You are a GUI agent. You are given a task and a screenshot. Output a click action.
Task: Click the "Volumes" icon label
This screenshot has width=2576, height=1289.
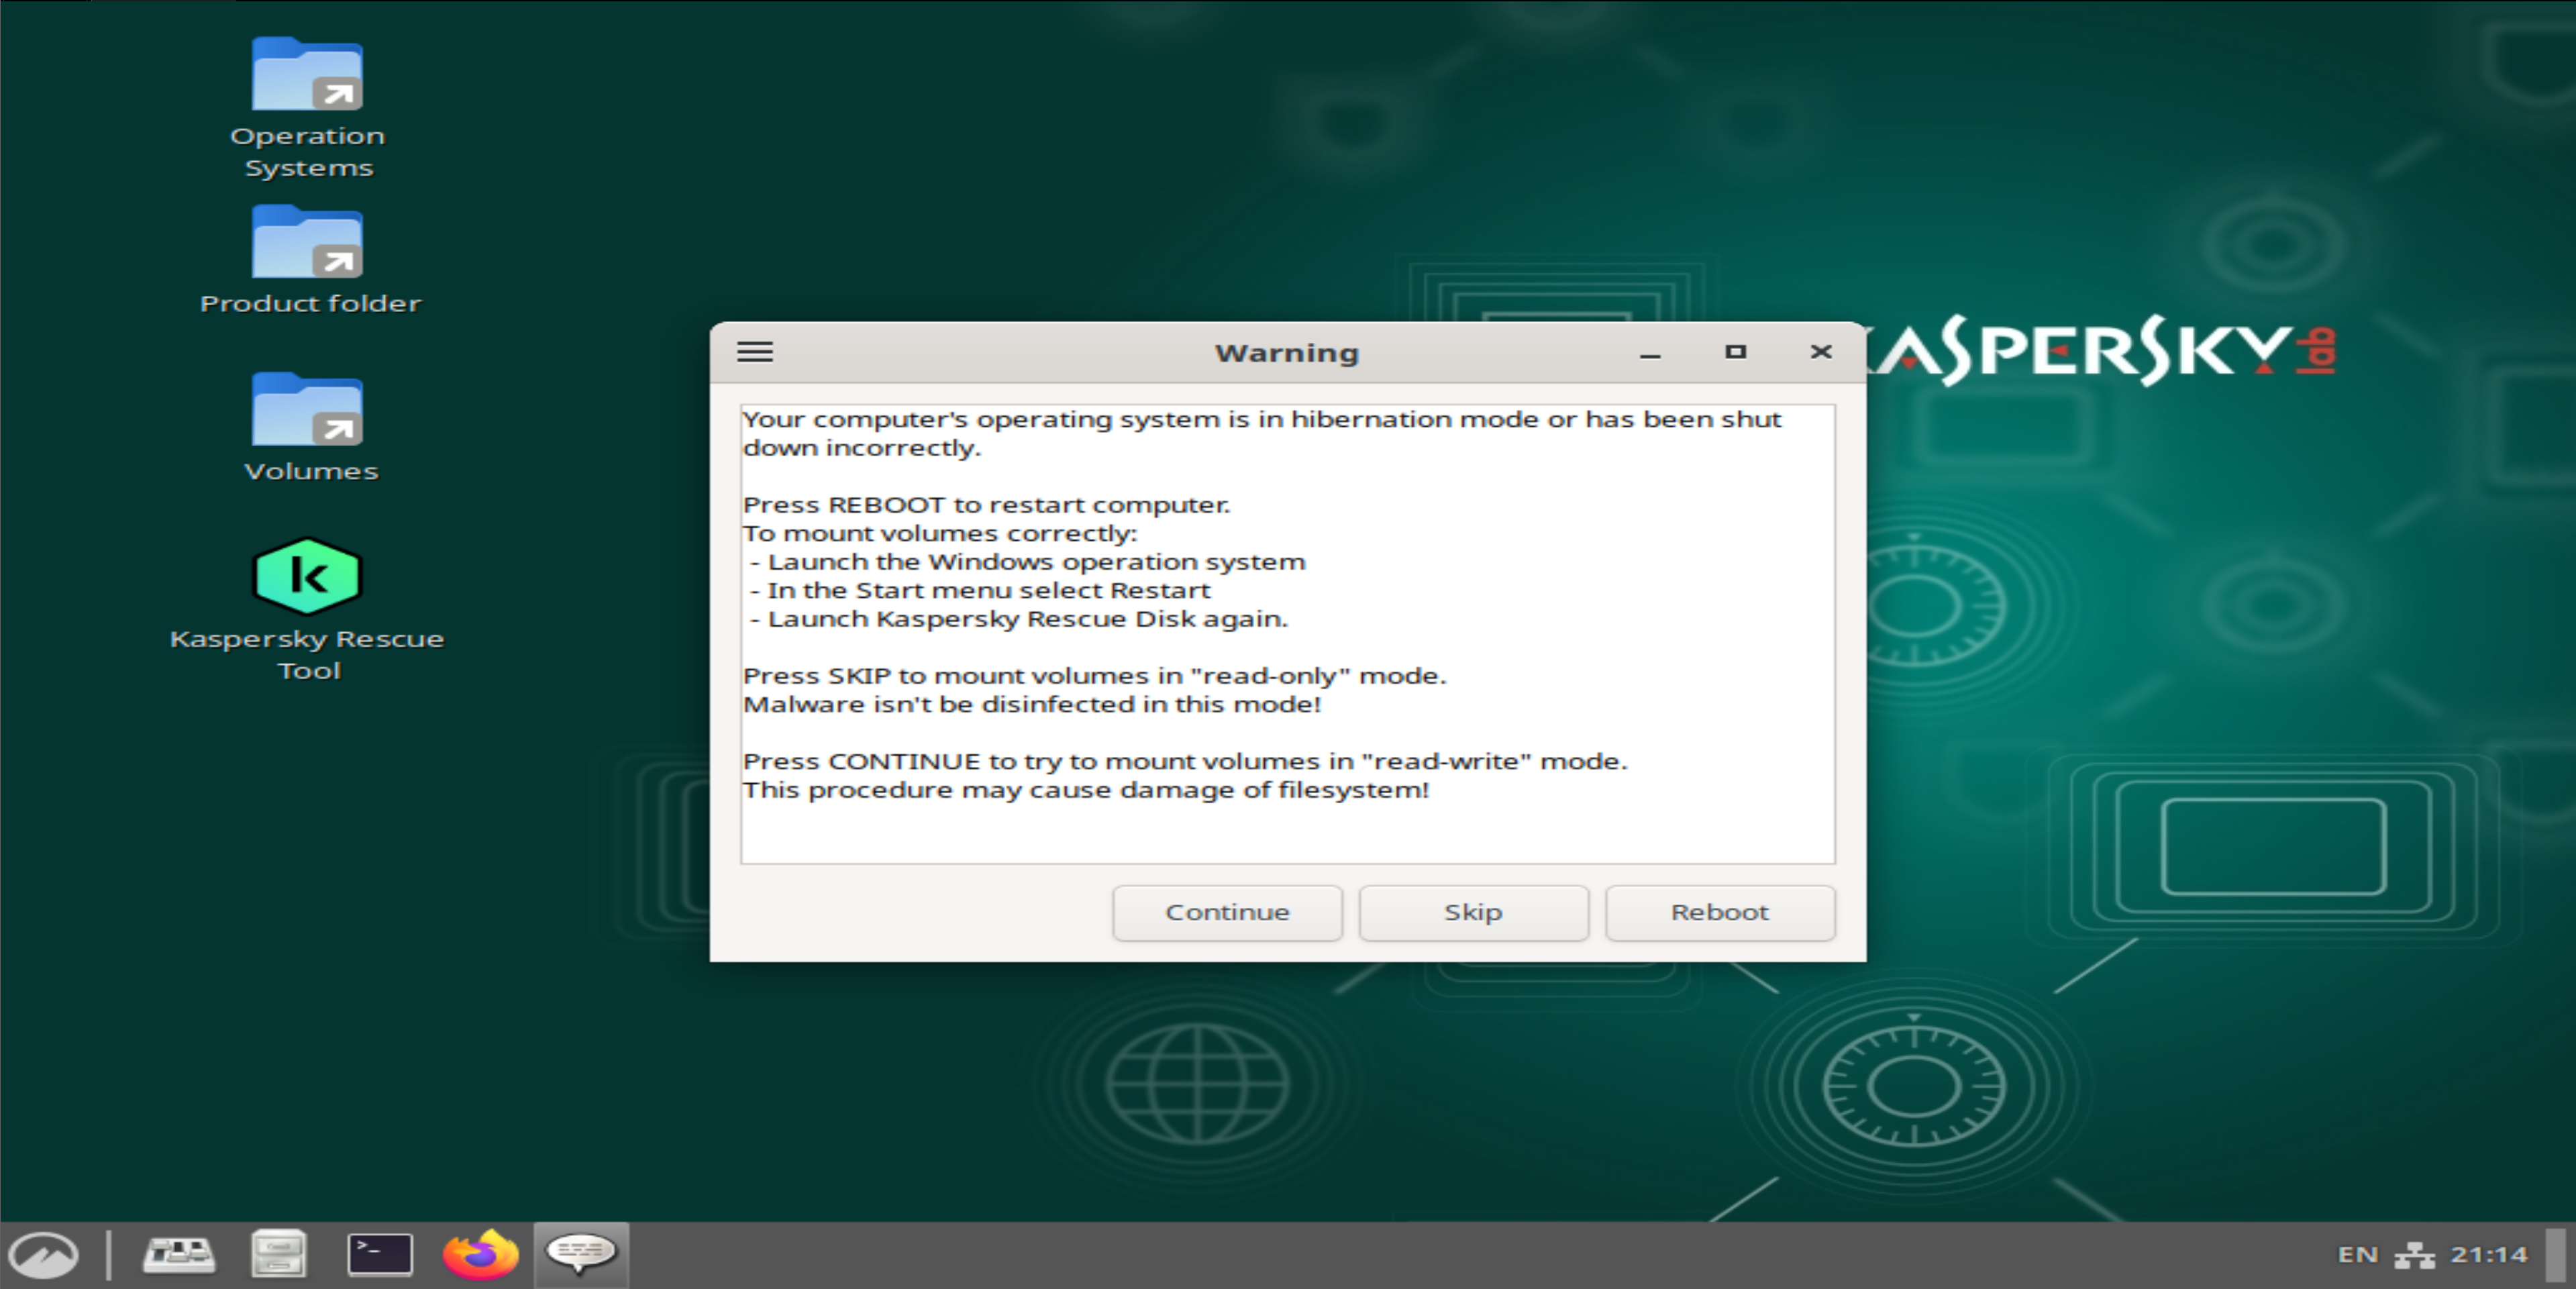tap(311, 471)
